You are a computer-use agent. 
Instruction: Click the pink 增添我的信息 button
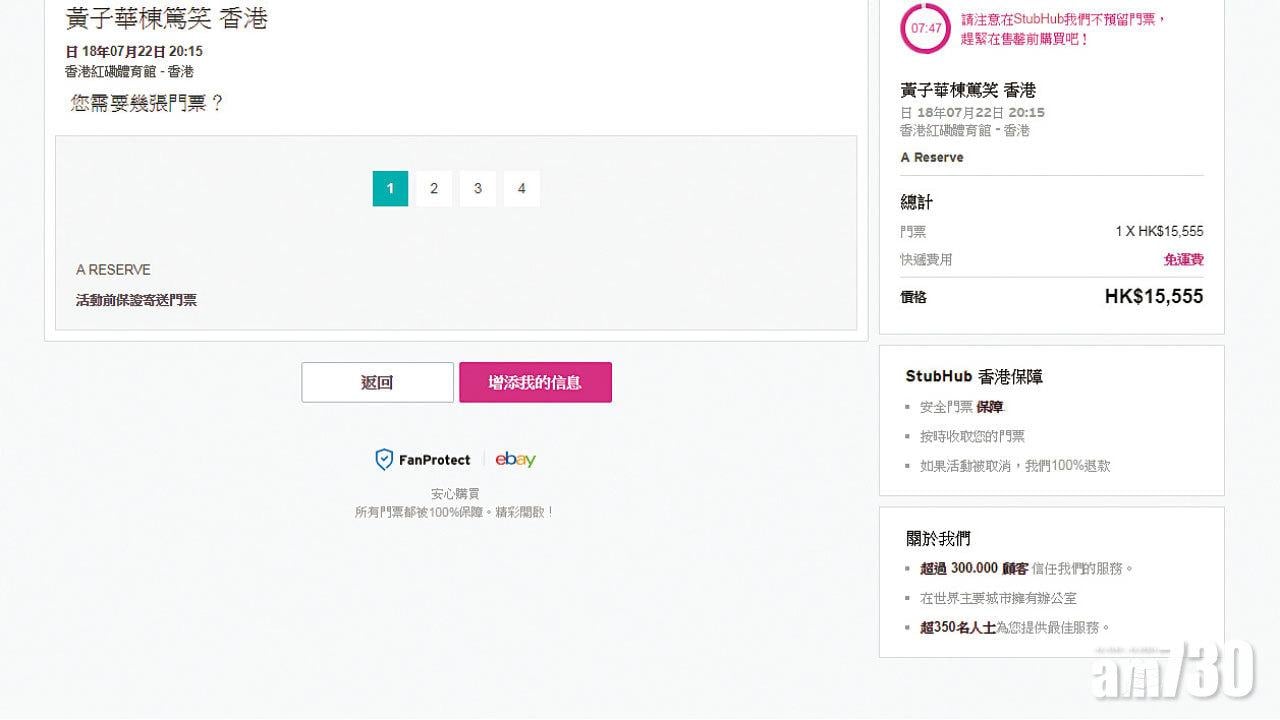pyautogui.click(x=535, y=382)
